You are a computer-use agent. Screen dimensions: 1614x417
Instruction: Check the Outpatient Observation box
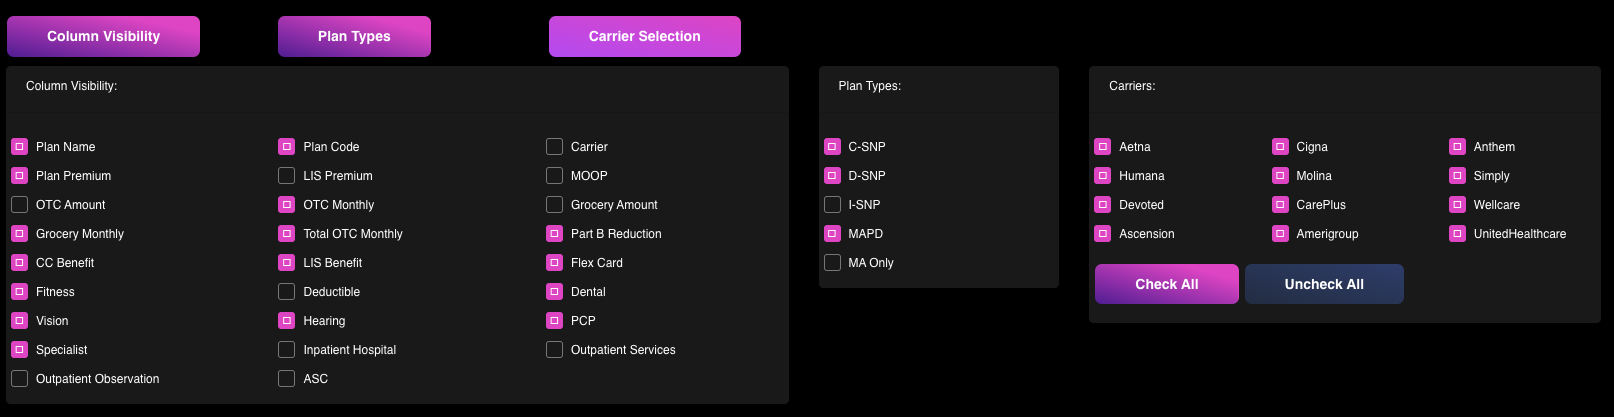pyautogui.click(x=19, y=379)
